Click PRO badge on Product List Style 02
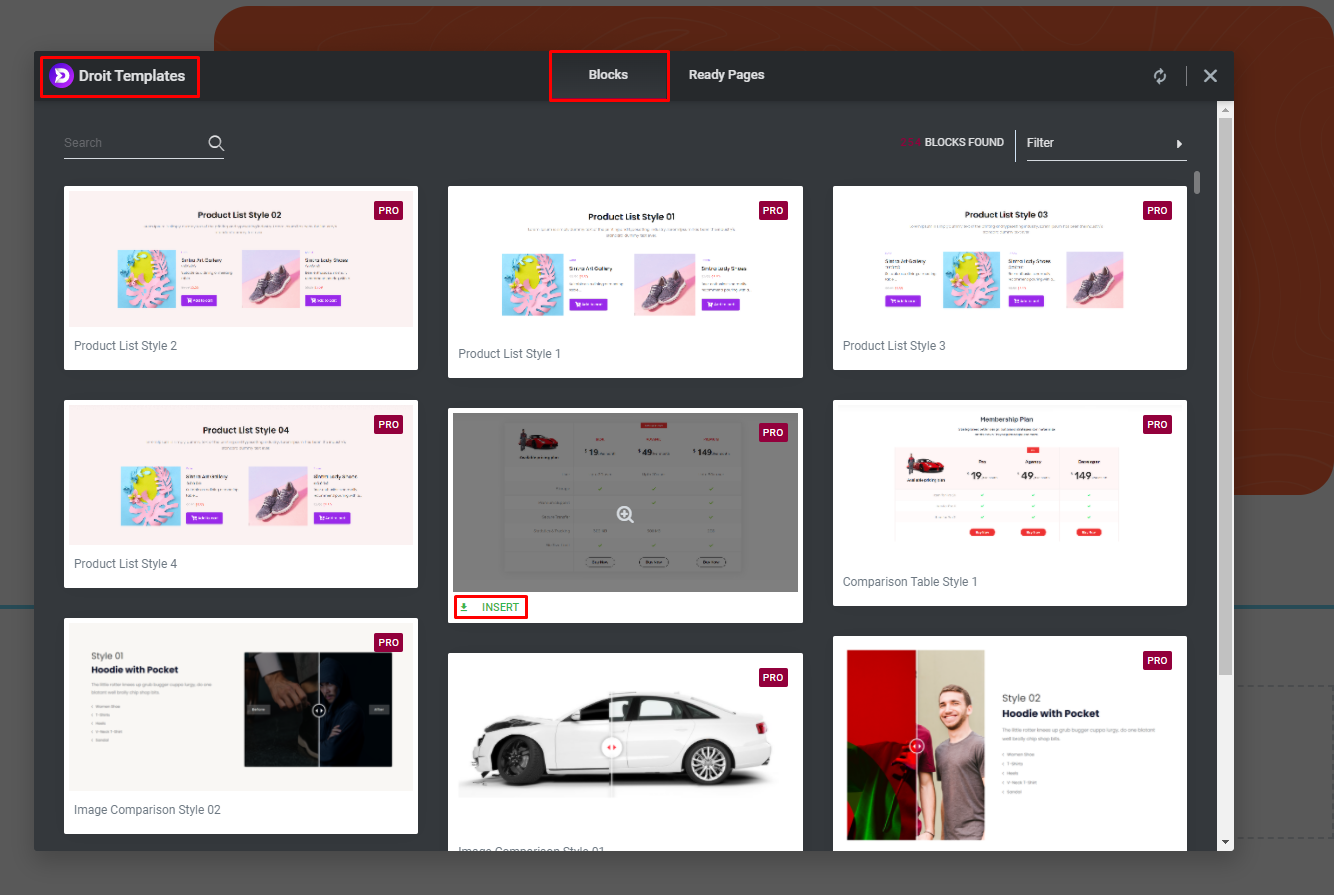 (389, 210)
